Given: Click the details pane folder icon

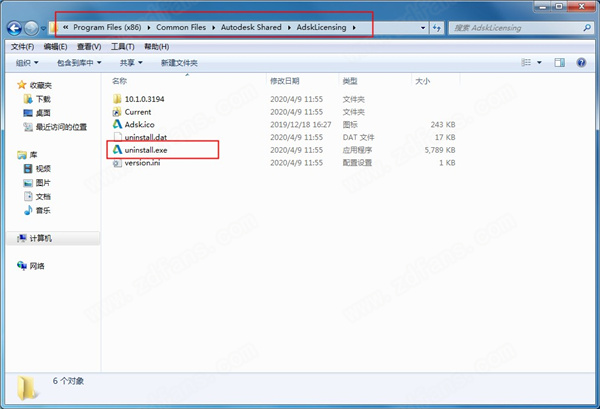Looking at the screenshot, I should (27, 388).
